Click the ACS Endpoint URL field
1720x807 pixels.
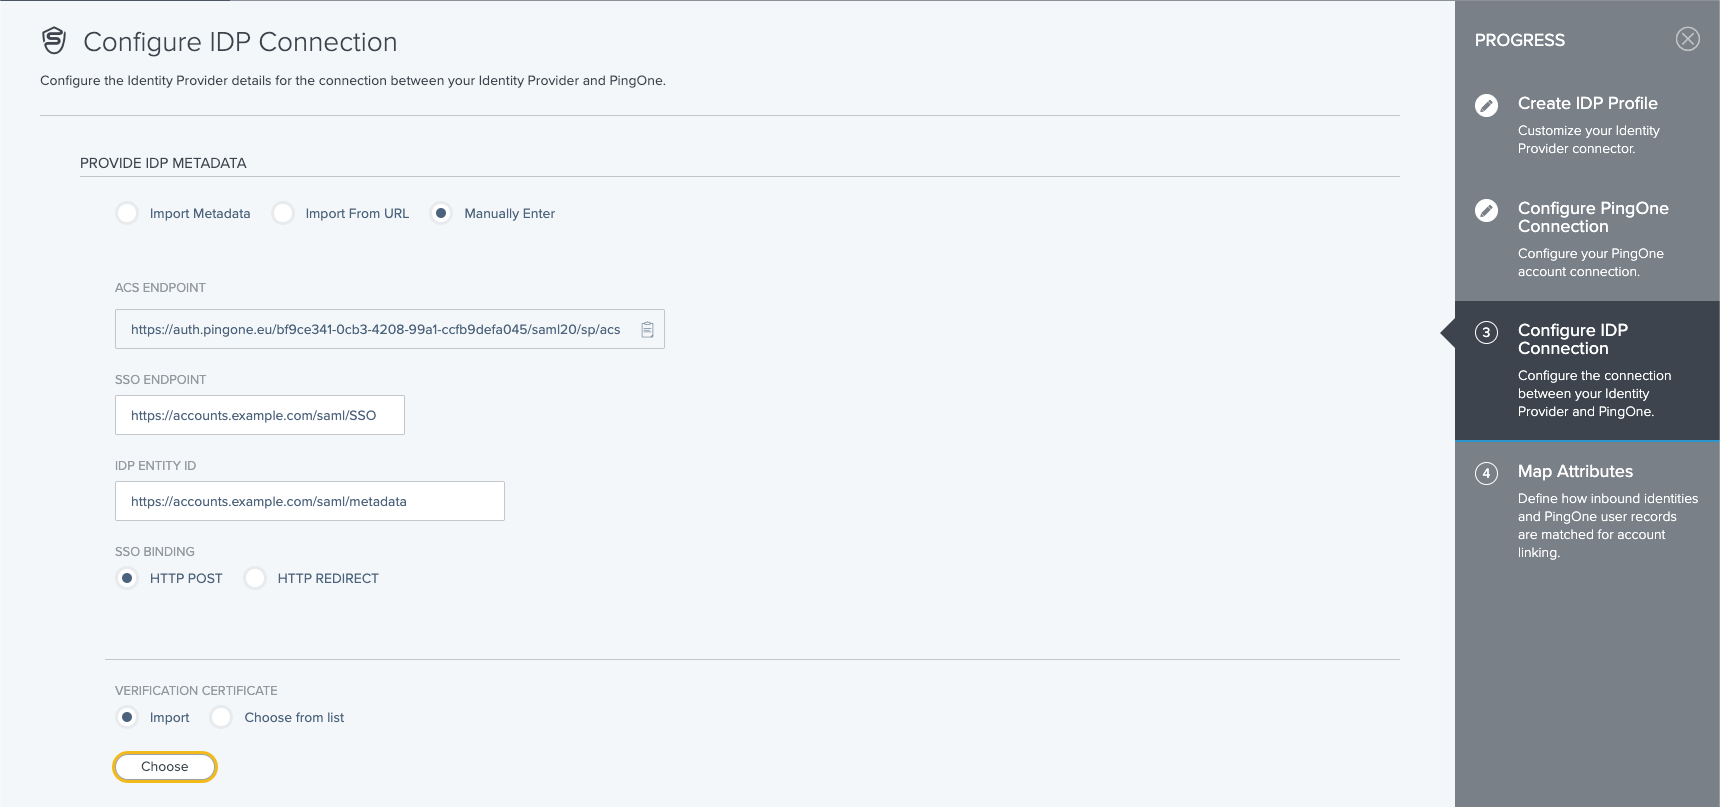tap(375, 330)
